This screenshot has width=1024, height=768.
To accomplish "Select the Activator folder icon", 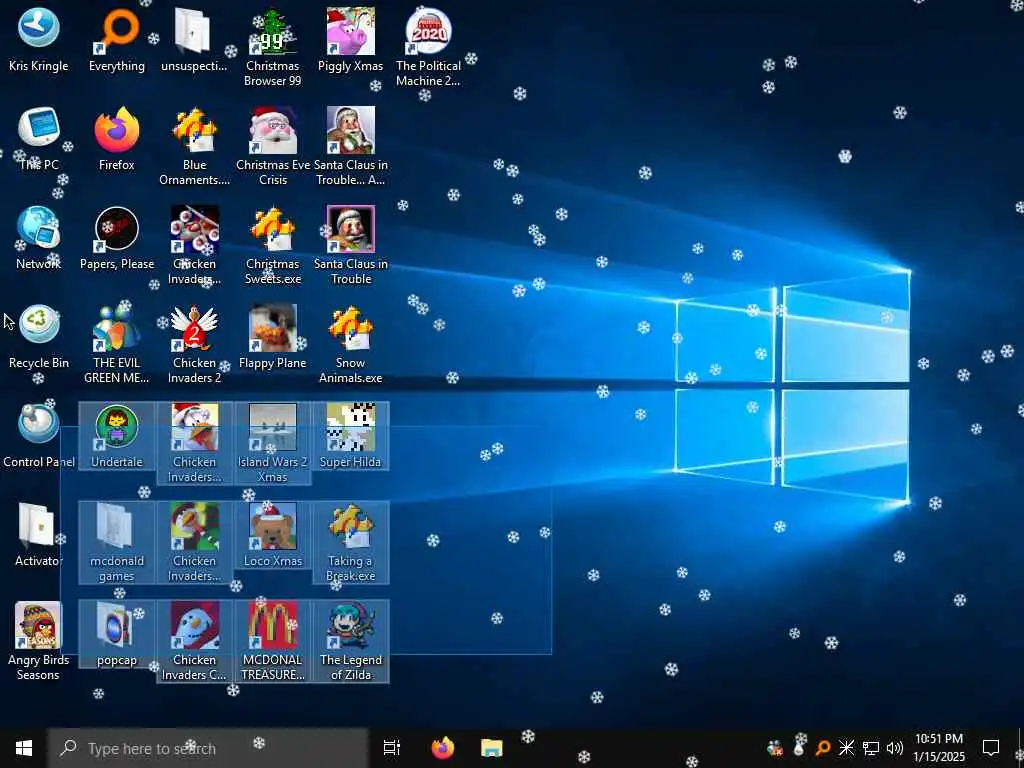I will (38, 536).
